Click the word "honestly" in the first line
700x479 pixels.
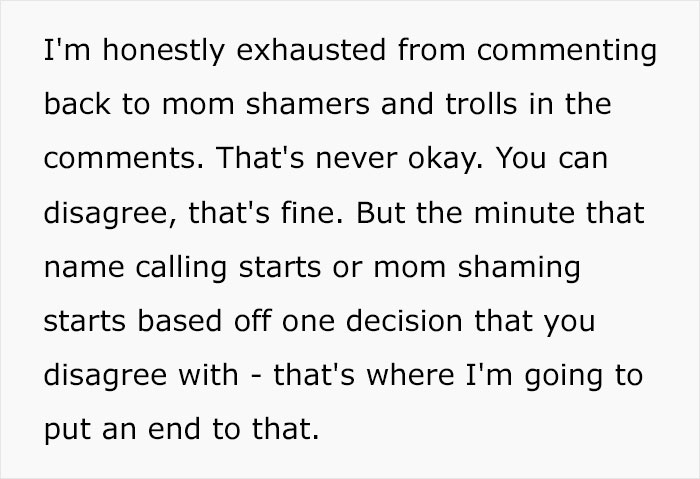click(148, 52)
